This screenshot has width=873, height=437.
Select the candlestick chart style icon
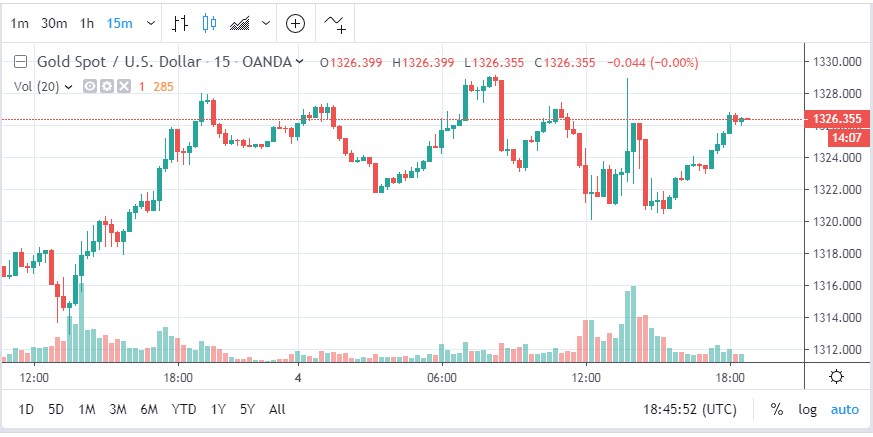pos(209,23)
